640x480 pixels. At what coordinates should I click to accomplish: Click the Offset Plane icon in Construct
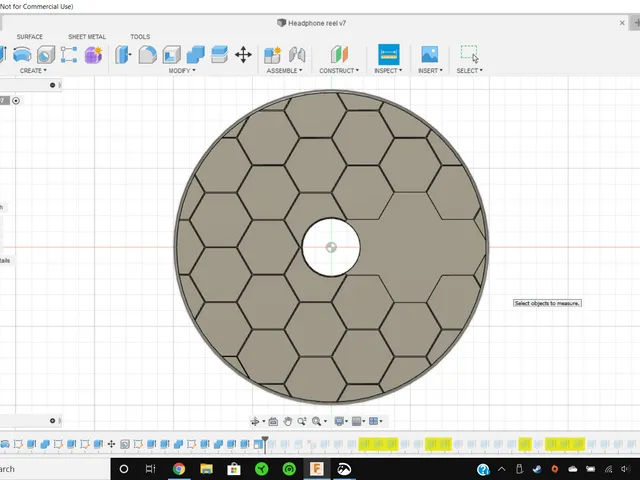(x=339, y=54)
